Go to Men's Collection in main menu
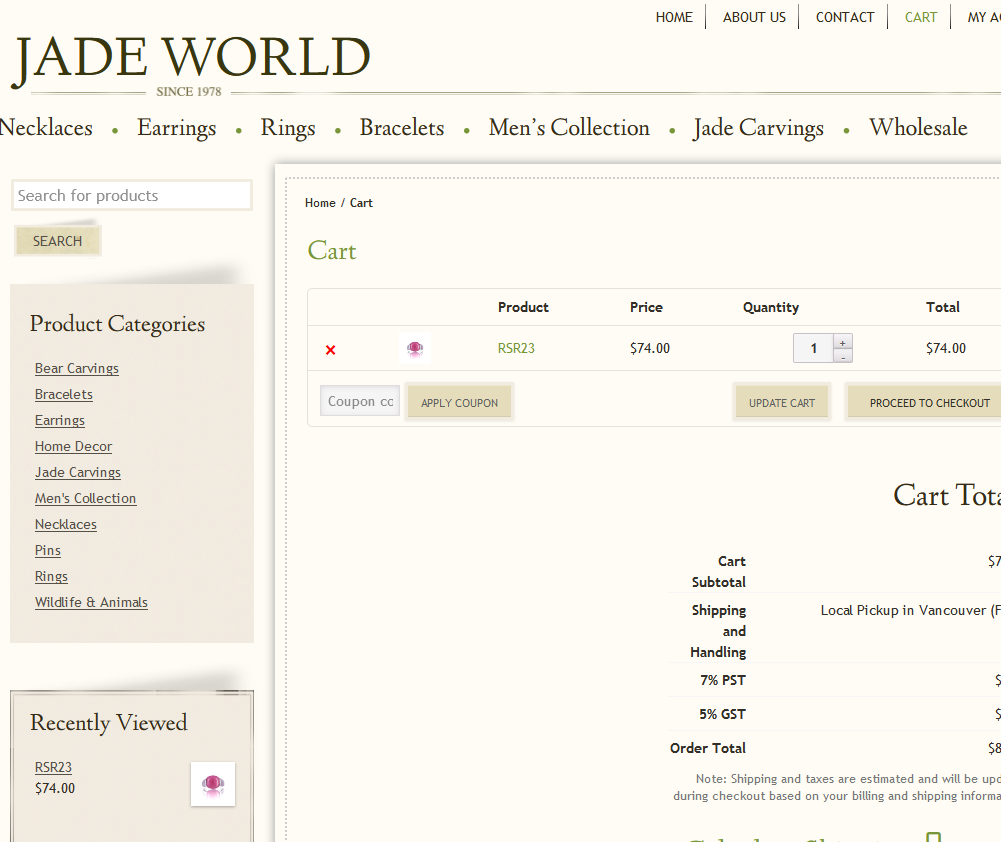This screenshot has height=842, width=1001. [568, 128]
